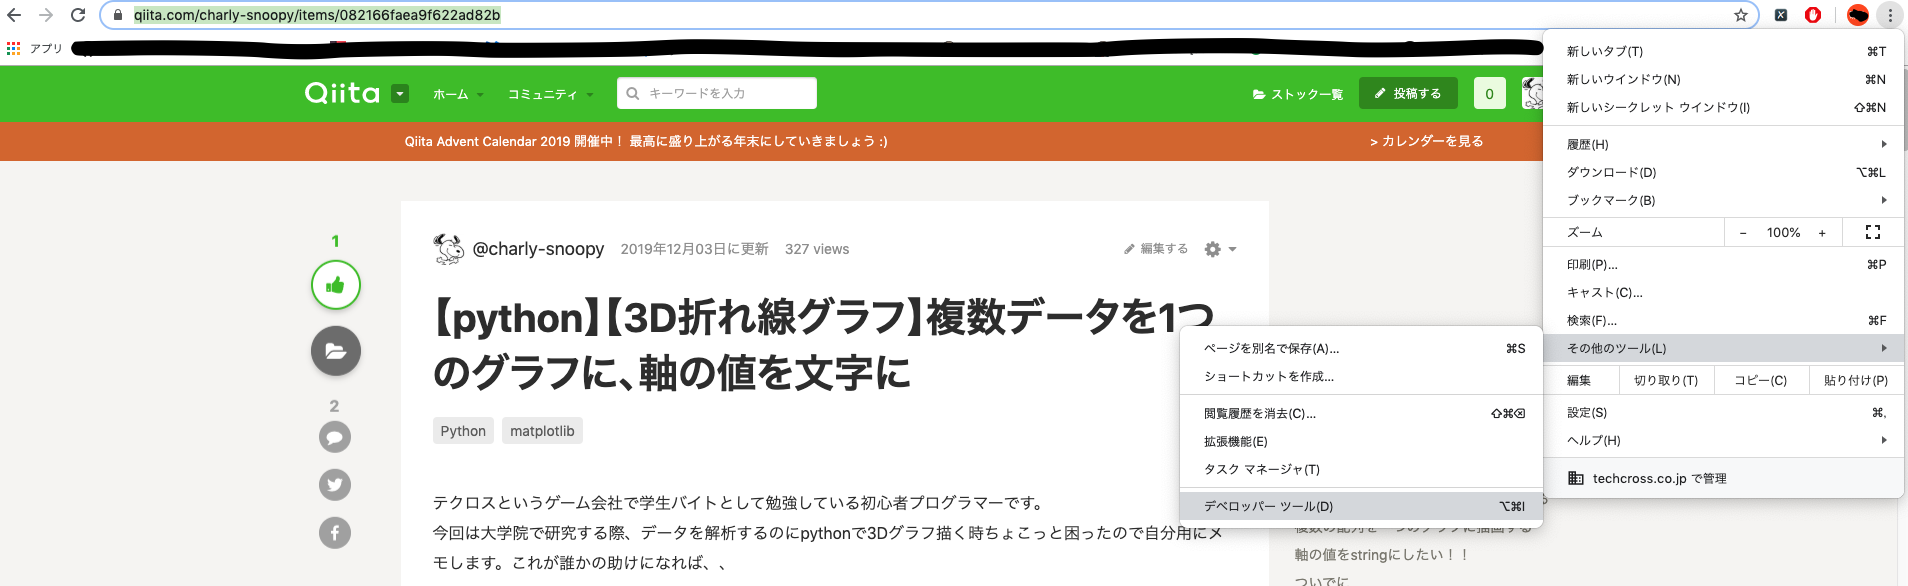The width and height of the screenshot is (1908, 586).
Task: Select 検索(F)... menu item
Action: coord(1723,320)
